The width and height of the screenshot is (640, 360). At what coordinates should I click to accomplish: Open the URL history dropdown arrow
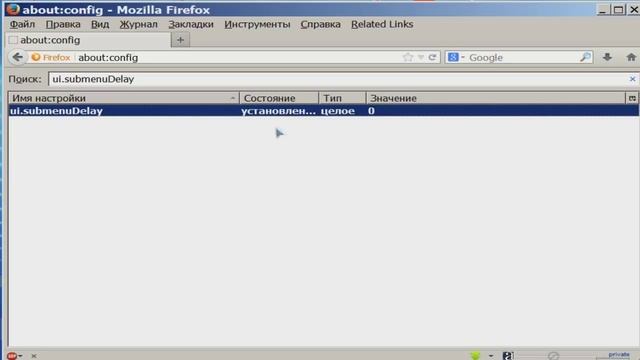click(x=421, y=58)
